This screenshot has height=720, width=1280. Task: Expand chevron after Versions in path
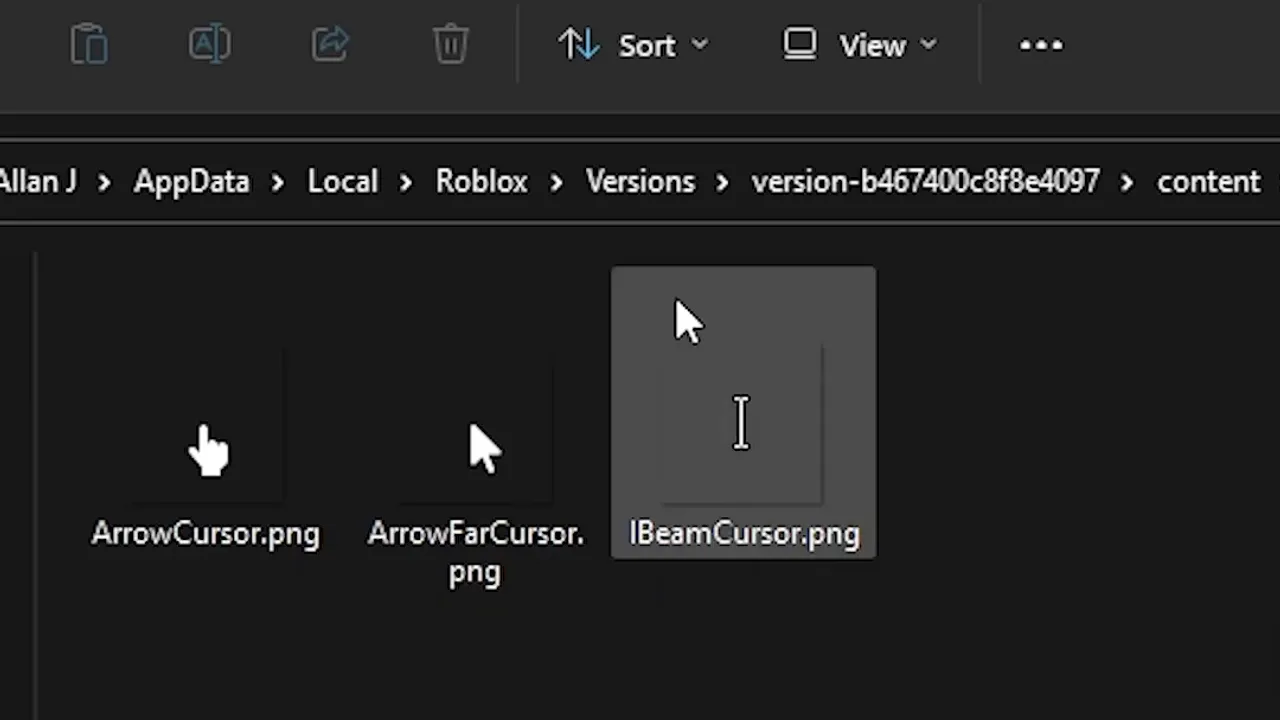[x=722, y=183]
